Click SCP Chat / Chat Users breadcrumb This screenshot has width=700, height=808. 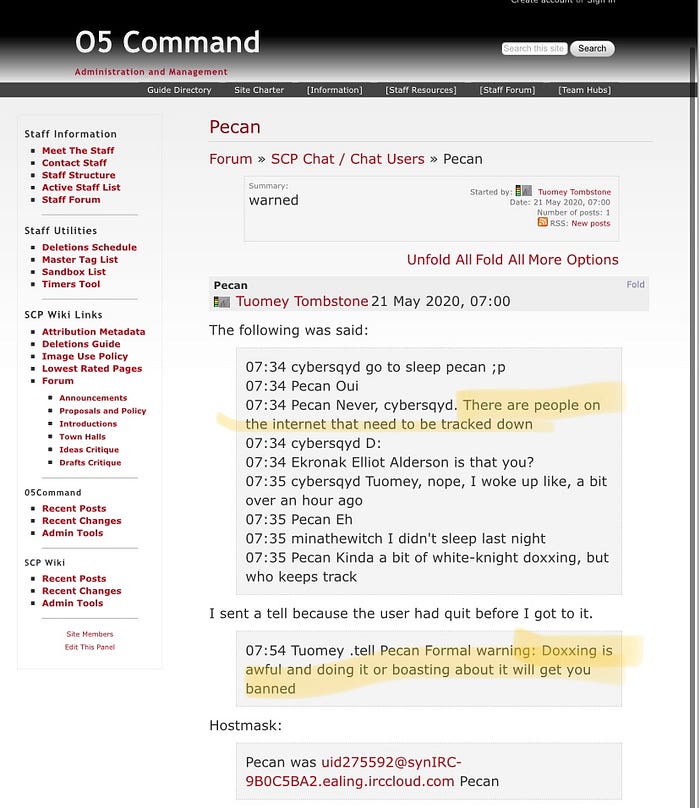[347, 159]
